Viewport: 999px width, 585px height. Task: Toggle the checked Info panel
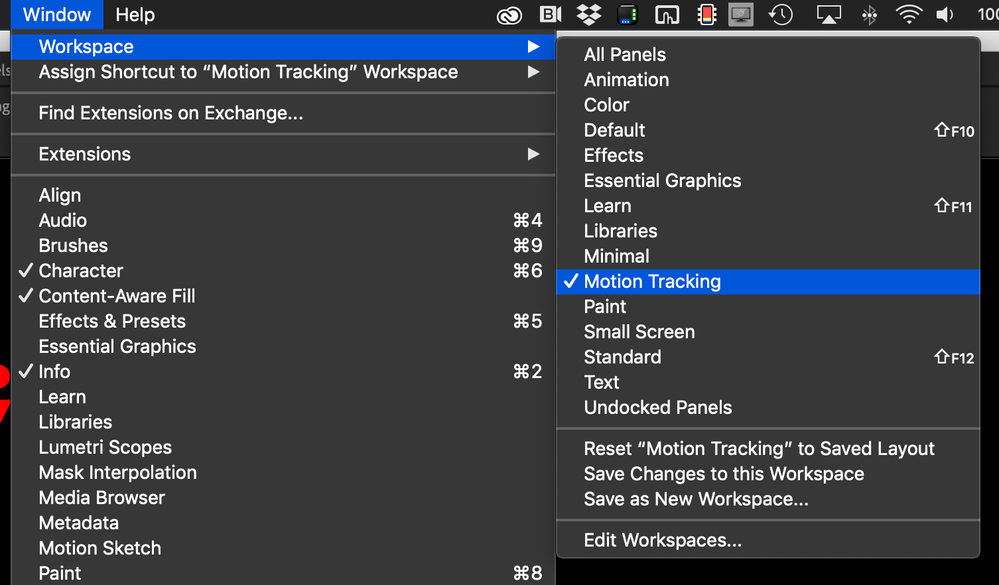pyautogui.click(x=55, y=372)
